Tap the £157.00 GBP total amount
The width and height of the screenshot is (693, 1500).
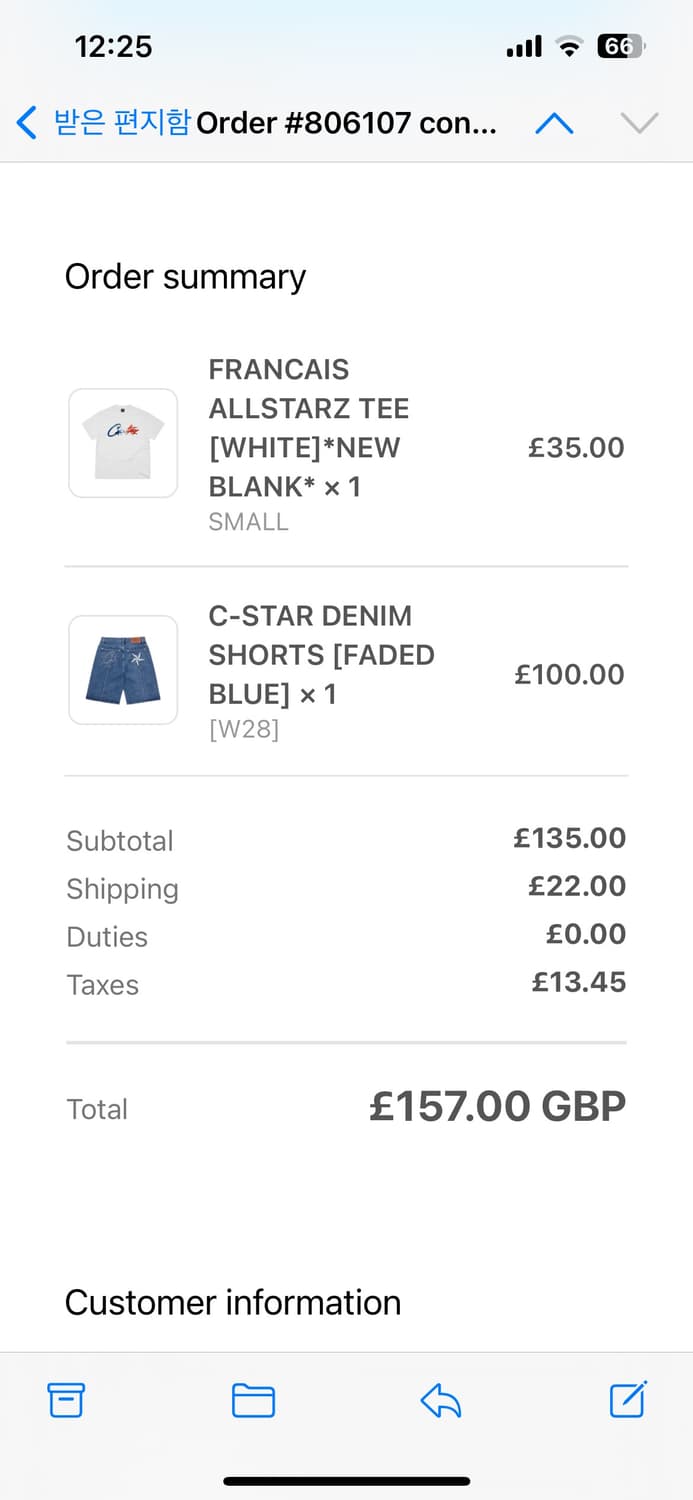click(x=497, y=1106)
